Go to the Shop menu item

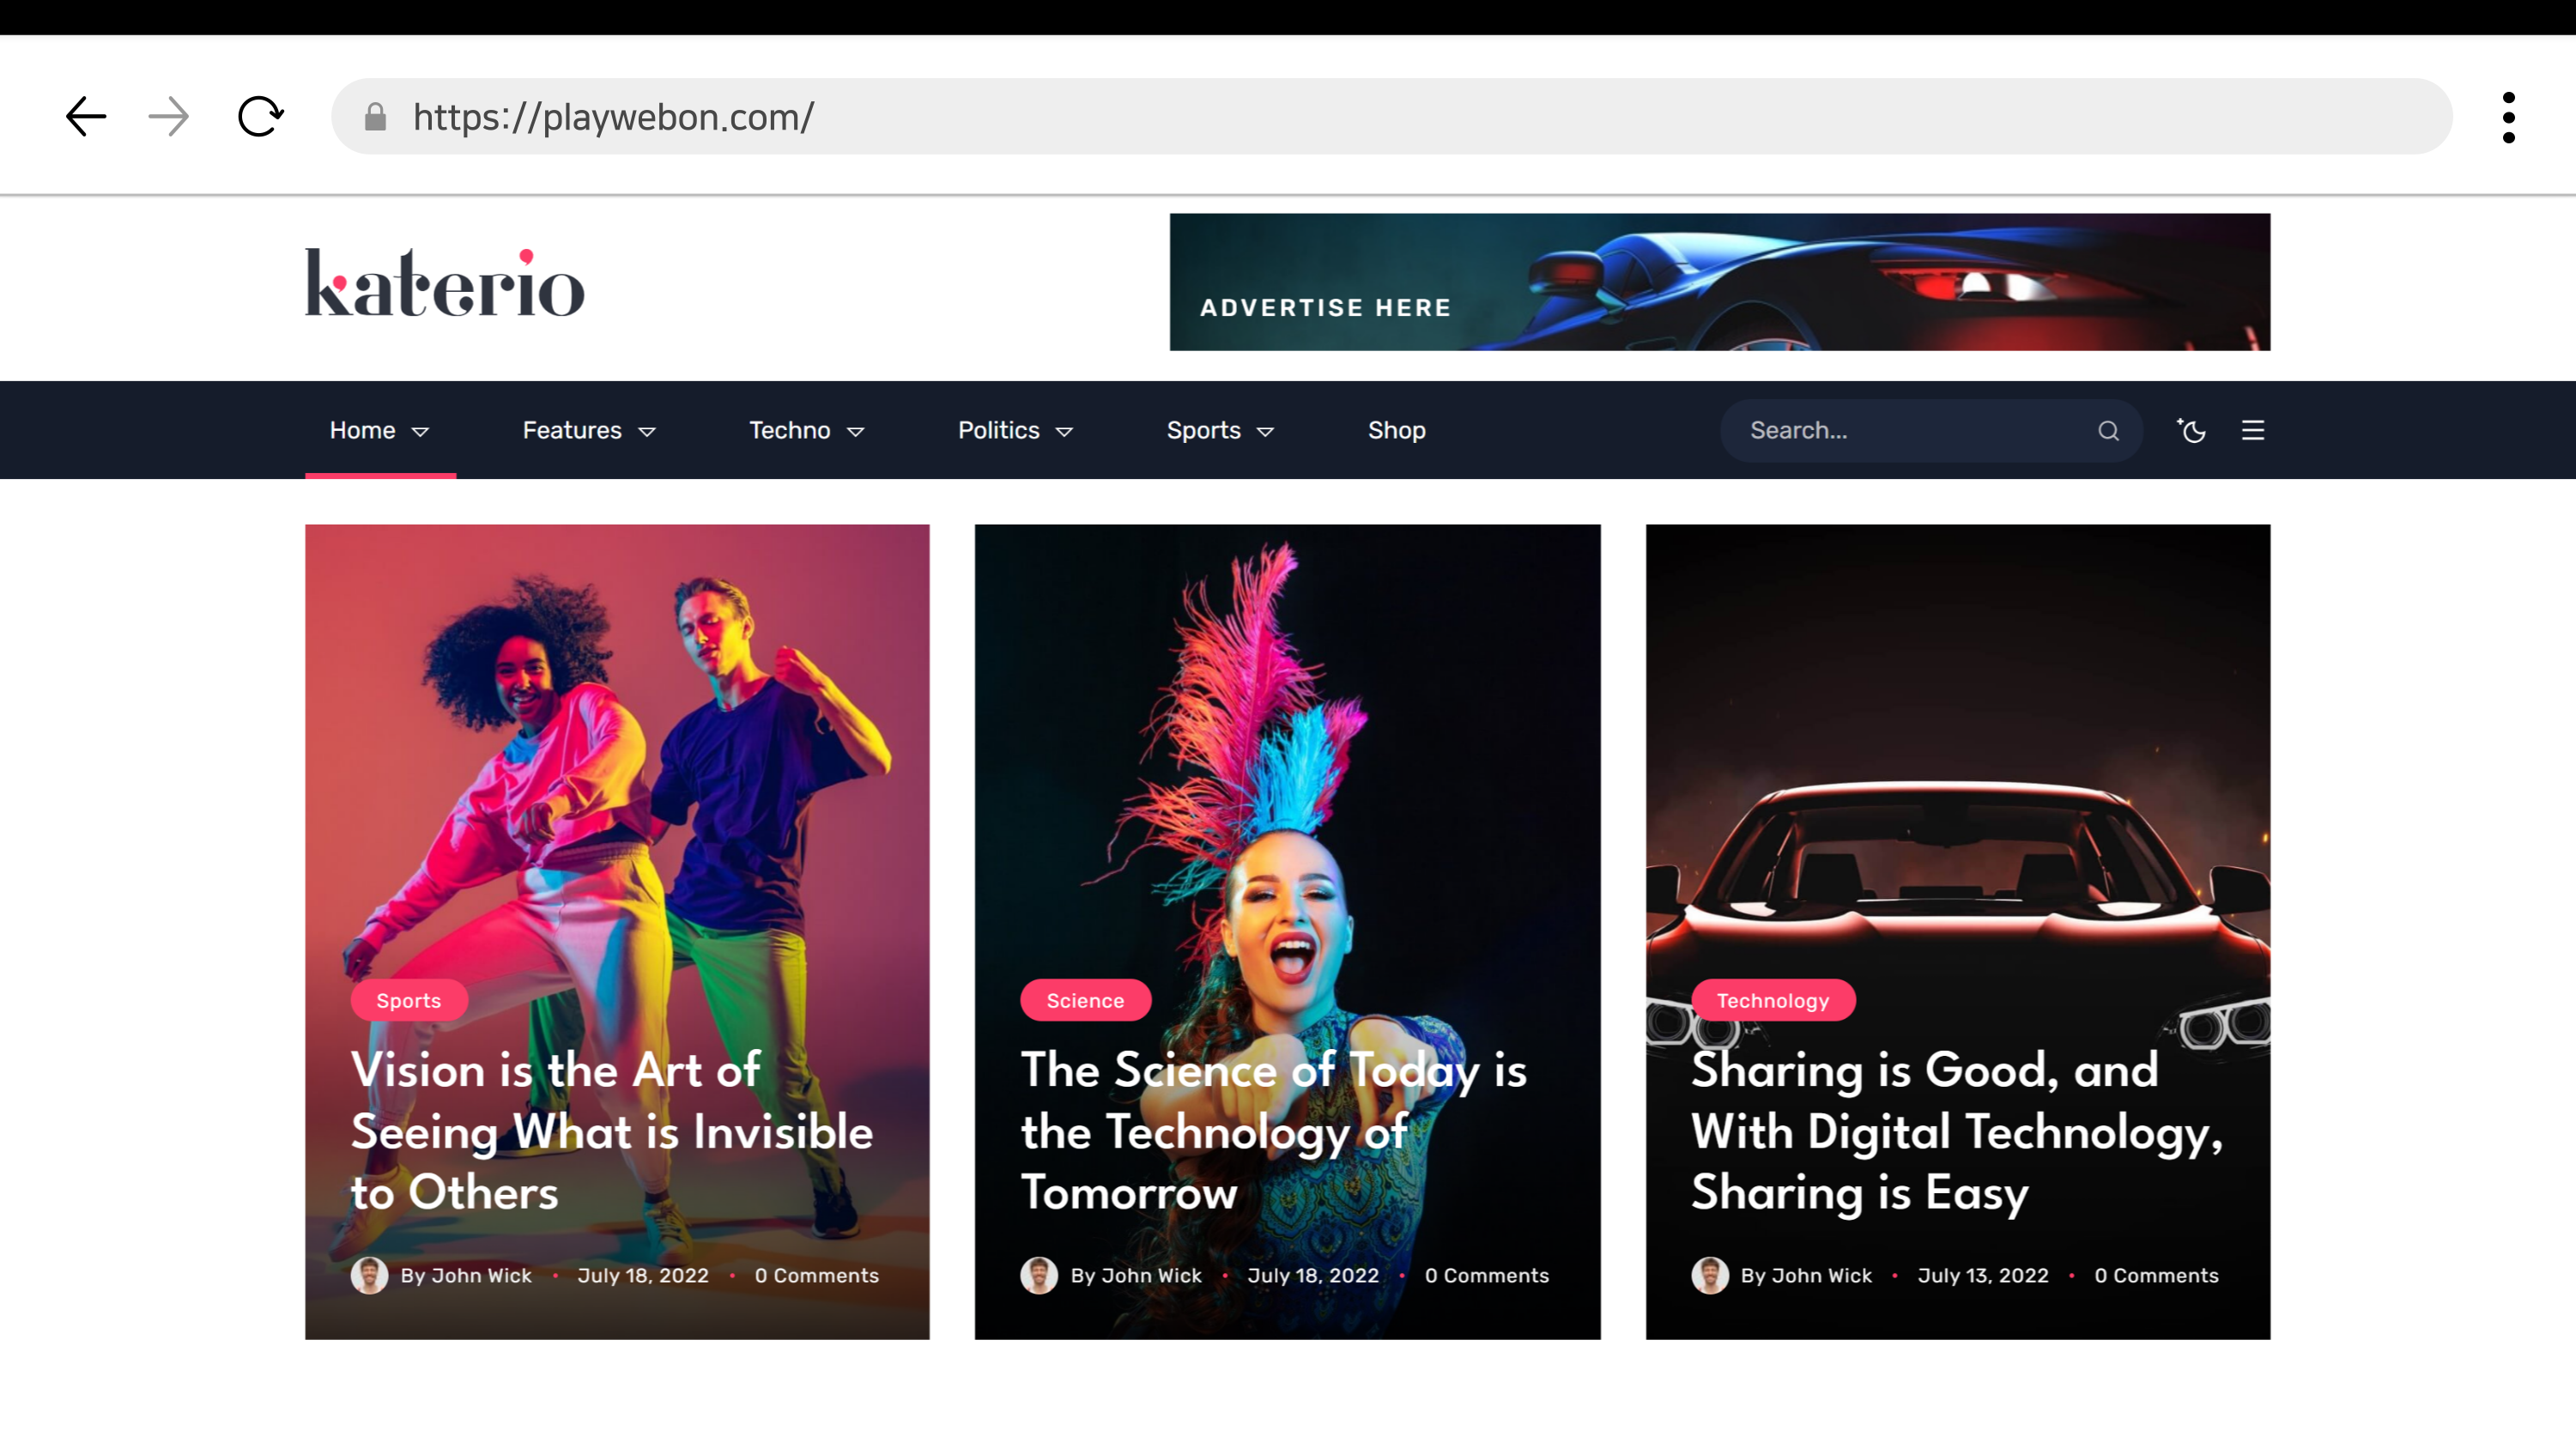pos(1396,431)
